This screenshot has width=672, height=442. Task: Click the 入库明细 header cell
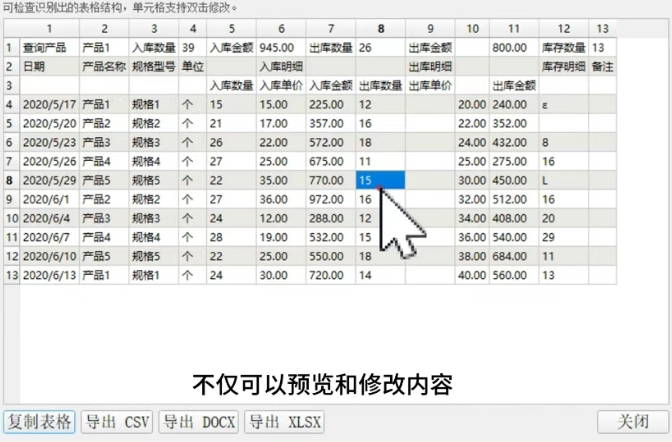[281, 66]
